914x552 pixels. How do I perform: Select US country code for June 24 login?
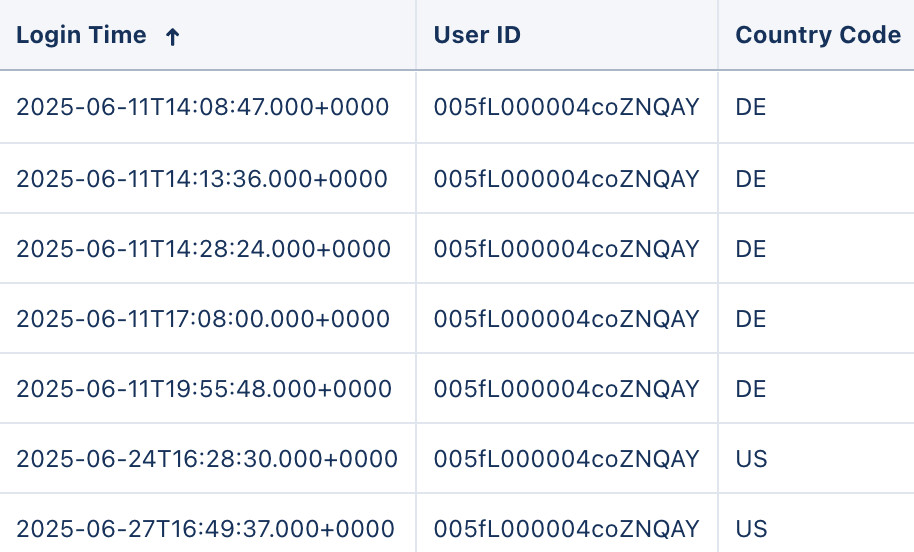[x=751, y=459]
